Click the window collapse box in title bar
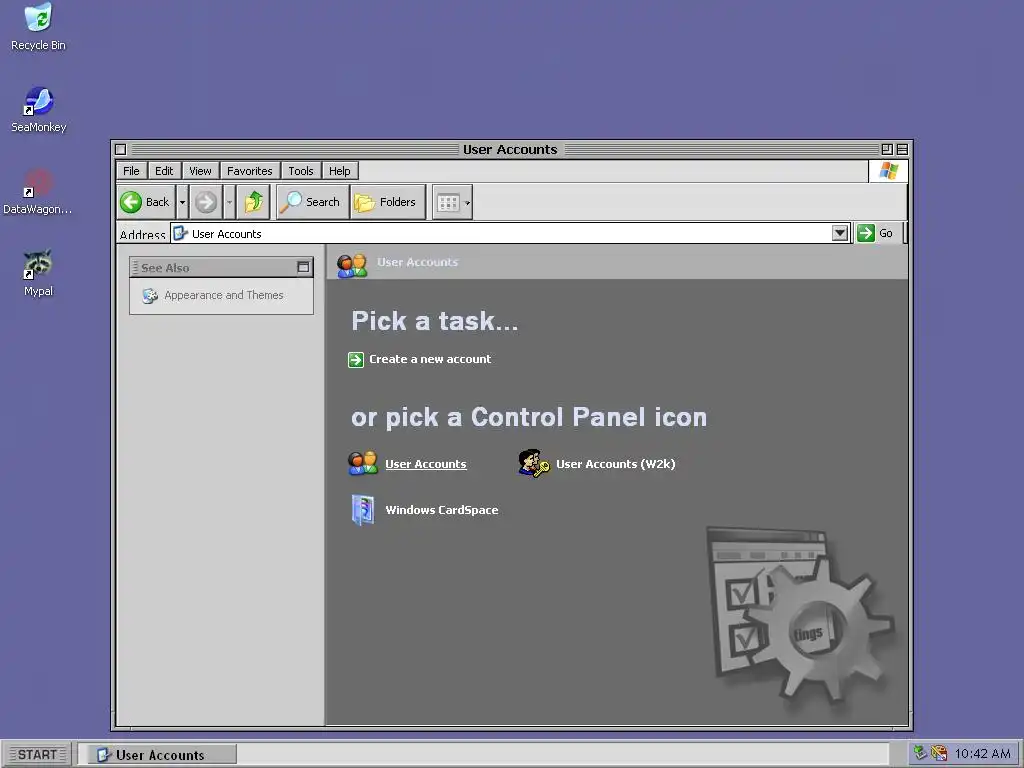Image resolution: width=1024 pixels, height=768 pixels. click(x=902, y=150)
